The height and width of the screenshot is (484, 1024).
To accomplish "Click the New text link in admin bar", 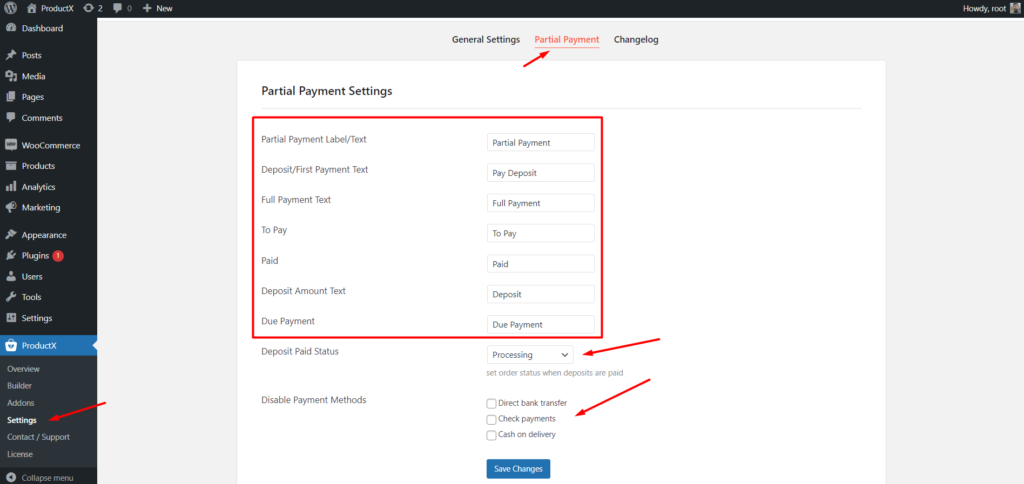I will 165,8.
